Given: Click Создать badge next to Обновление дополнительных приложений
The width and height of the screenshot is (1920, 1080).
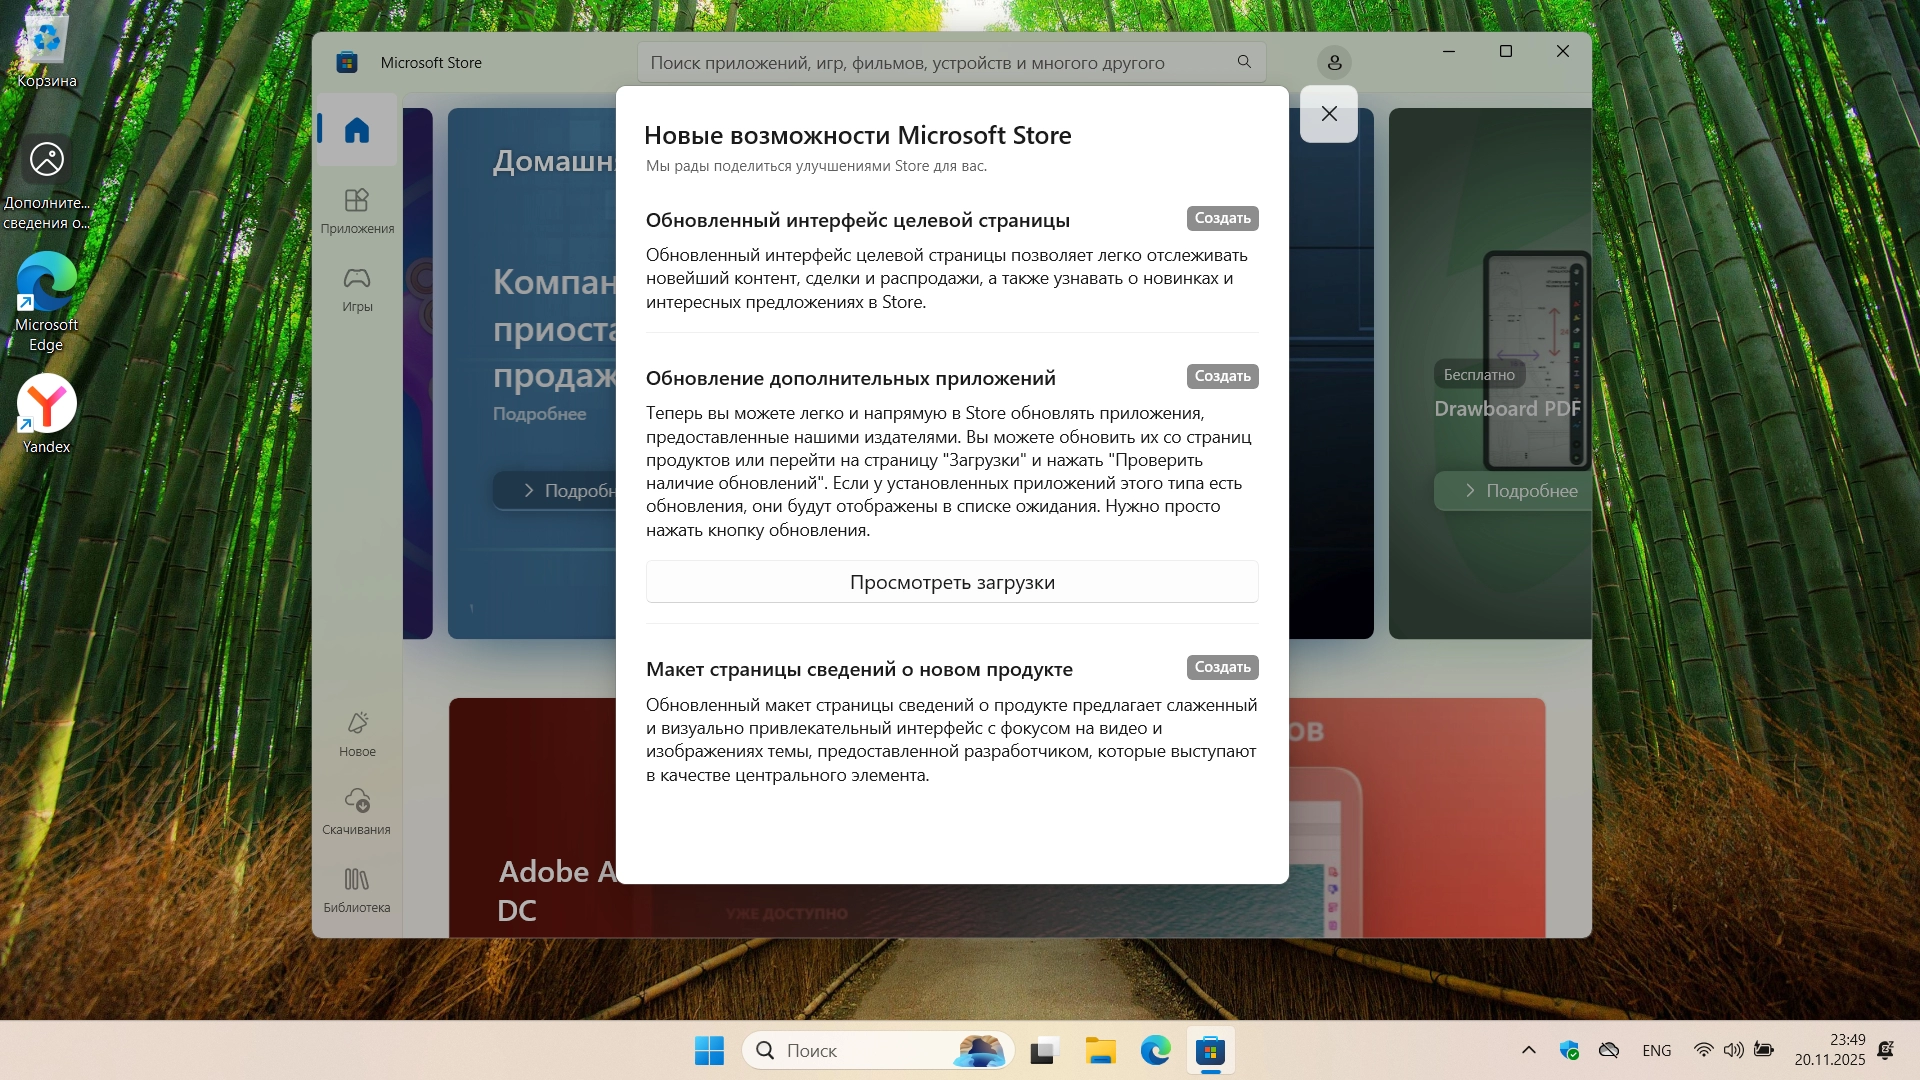Looking at the screenshot, I should (x=1222, y=376).
